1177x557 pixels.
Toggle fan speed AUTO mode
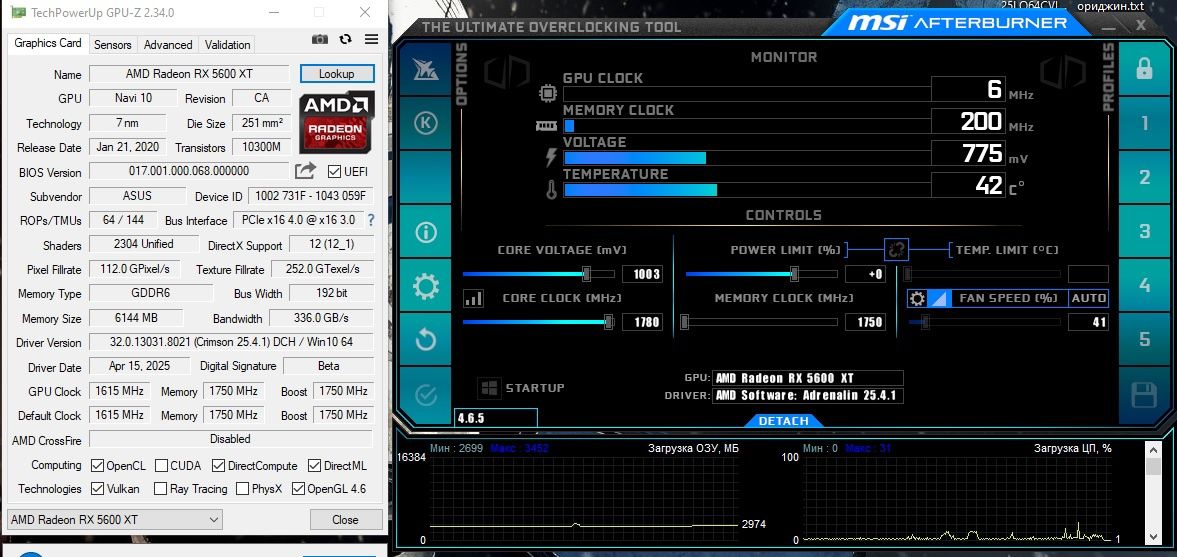[1088, 298]
